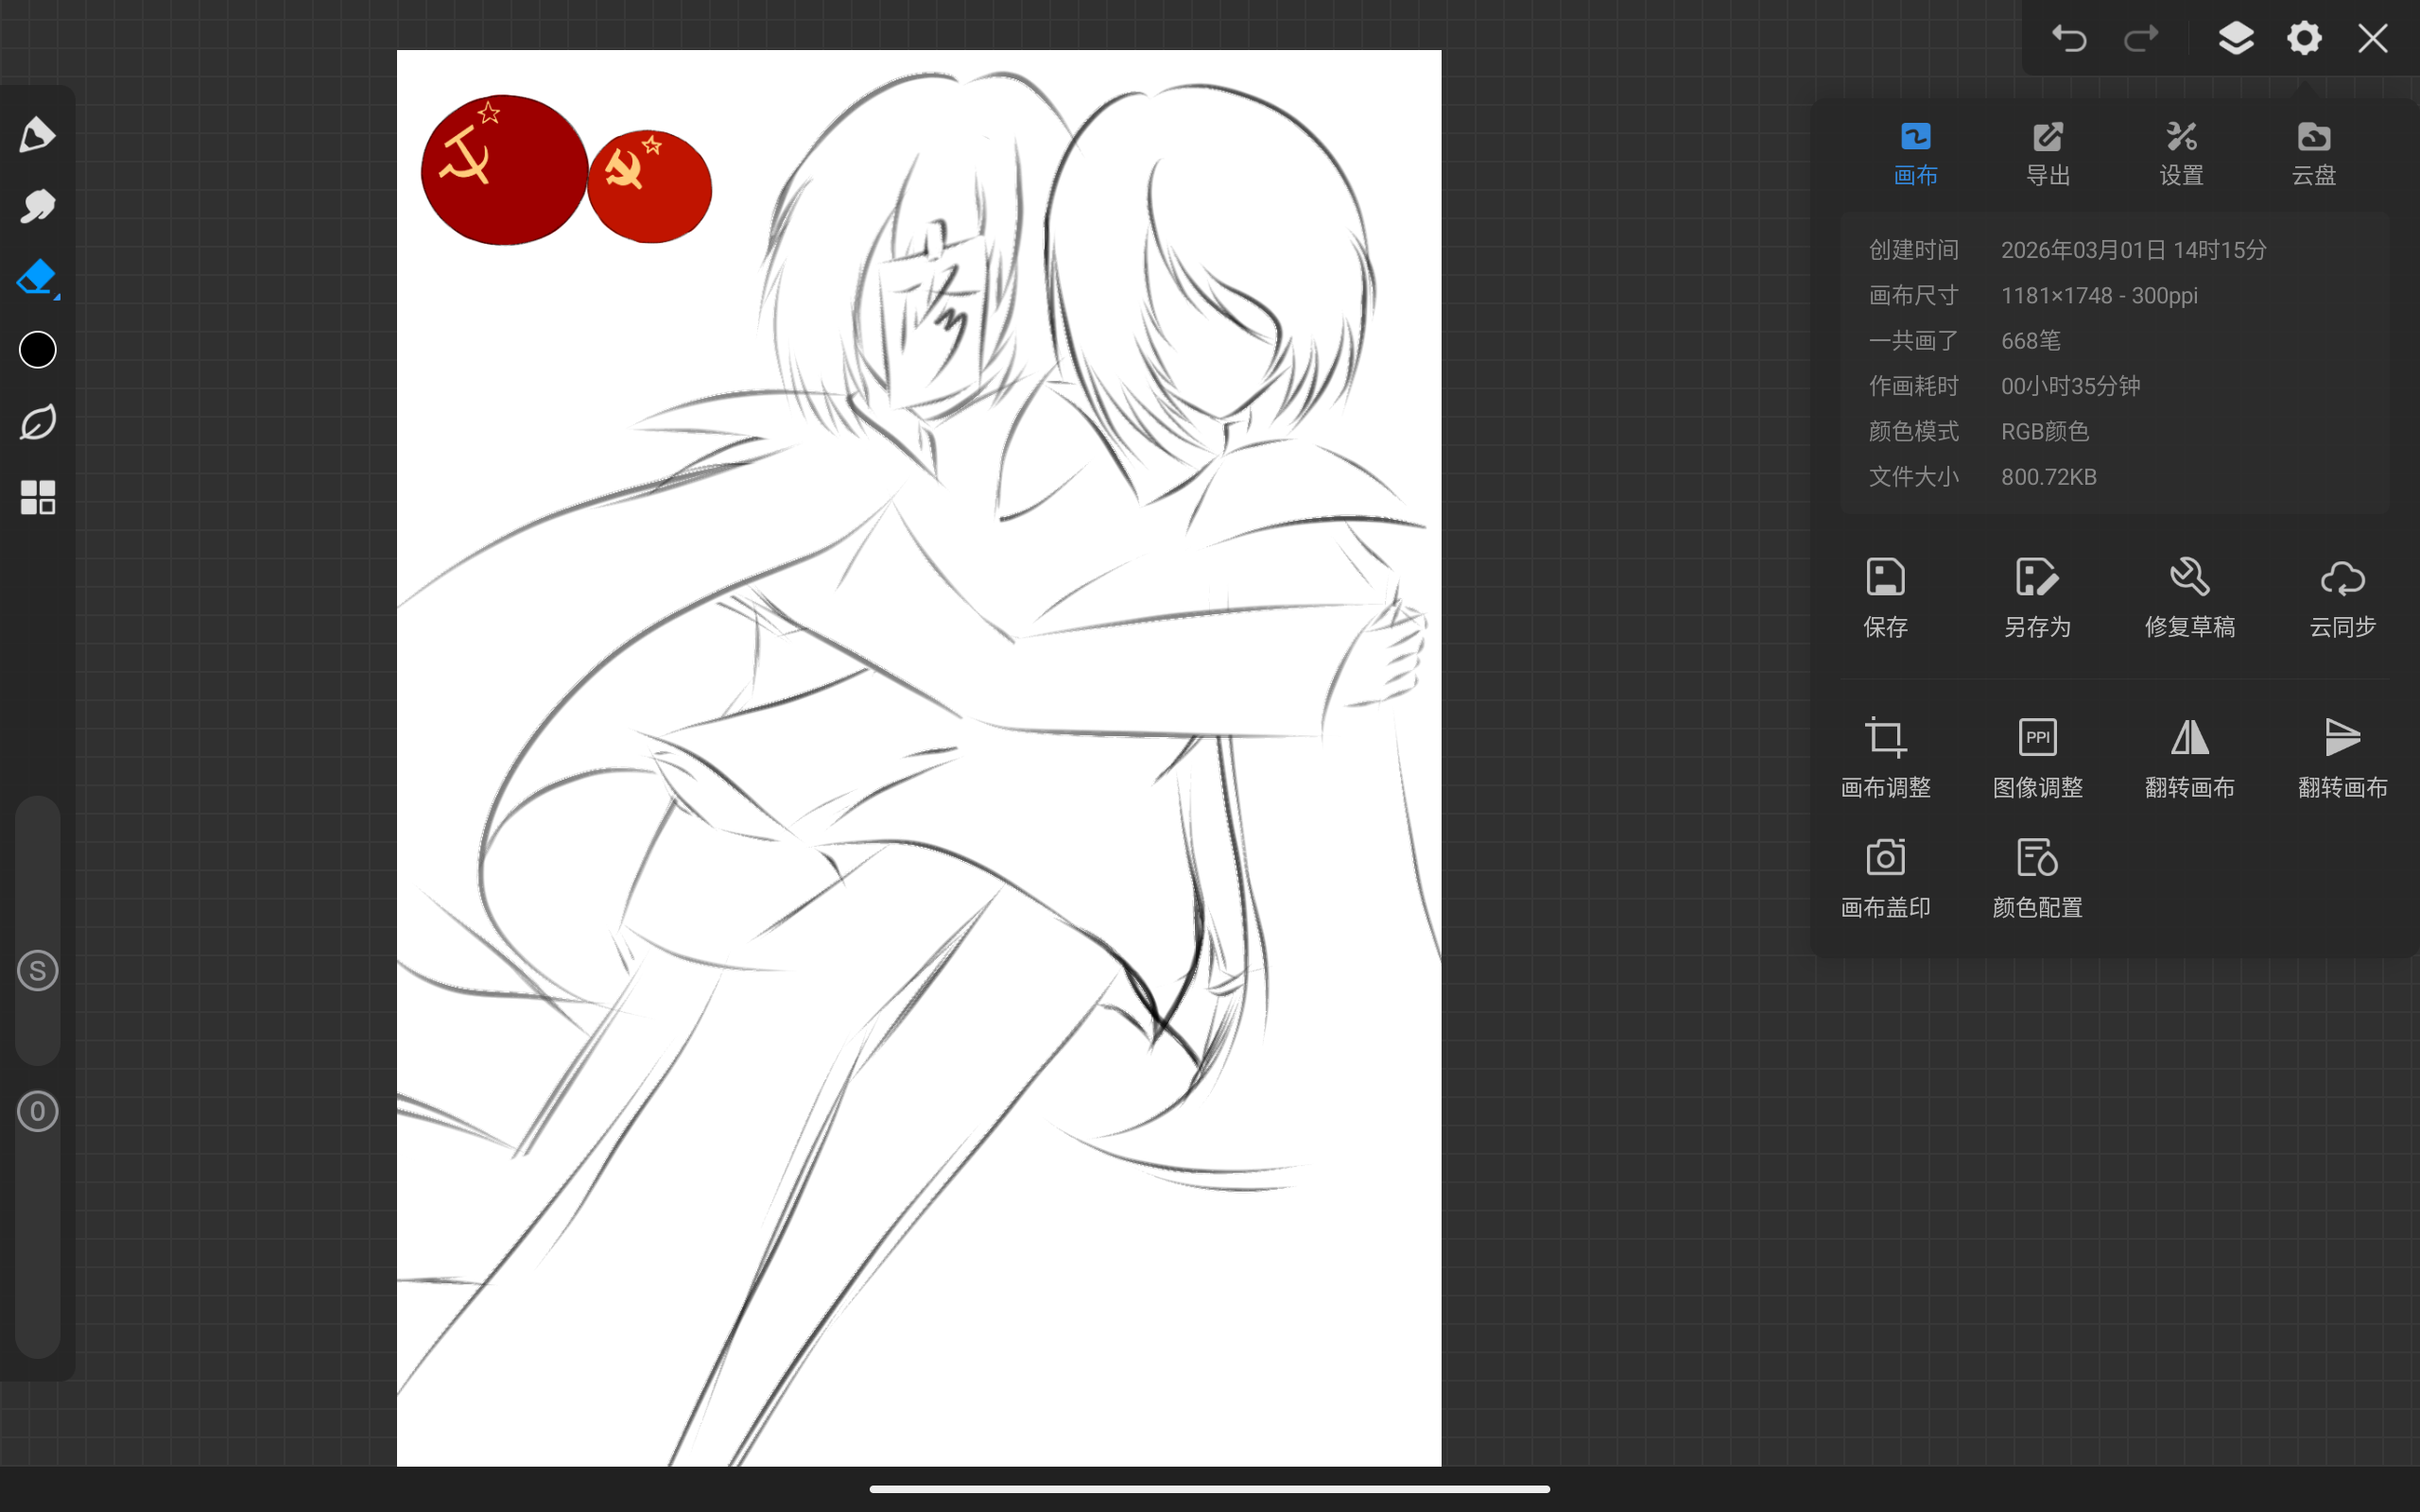Undo the last stroke
2420x1512 pixels.
[x=2068, y=39]
